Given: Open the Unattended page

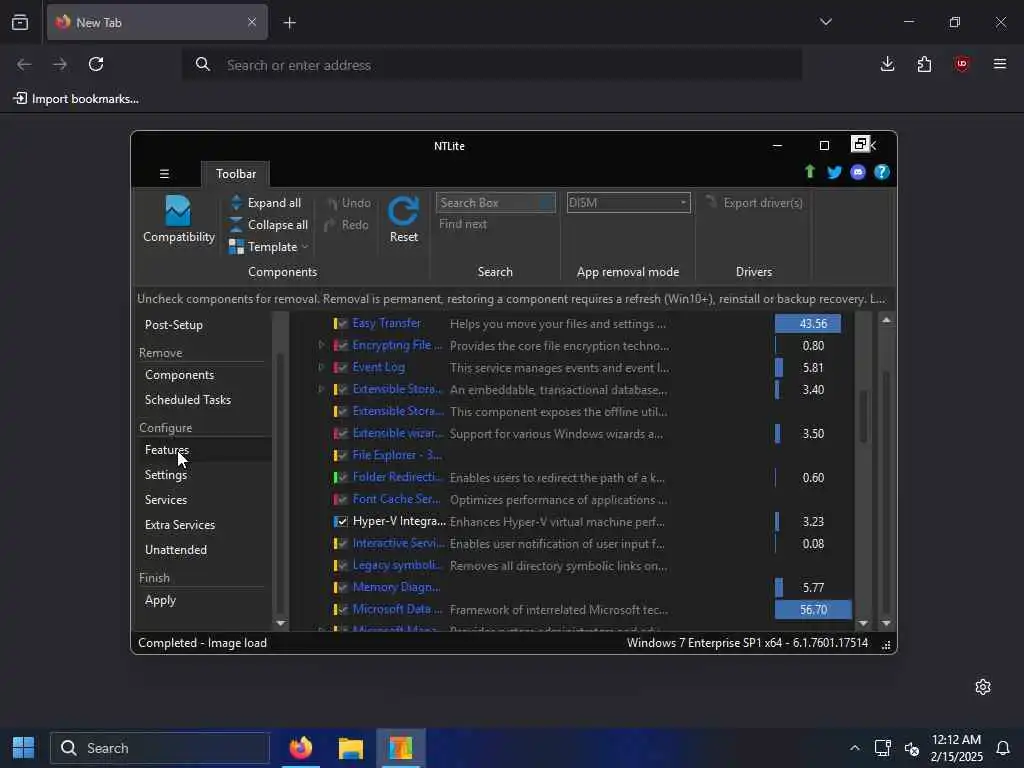Looking at the screenshot, I should 176,550.
